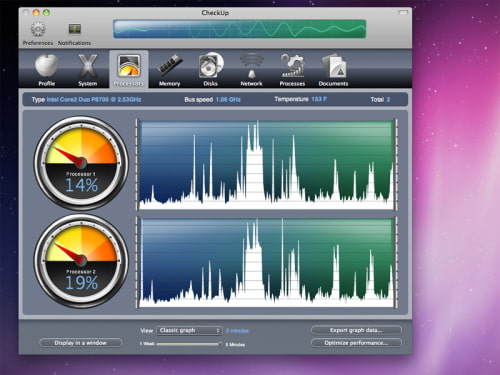This screenshot has height=375, width=500.
Task: Click the '14%' processor 1 reading
Action: tap(81, 185)
